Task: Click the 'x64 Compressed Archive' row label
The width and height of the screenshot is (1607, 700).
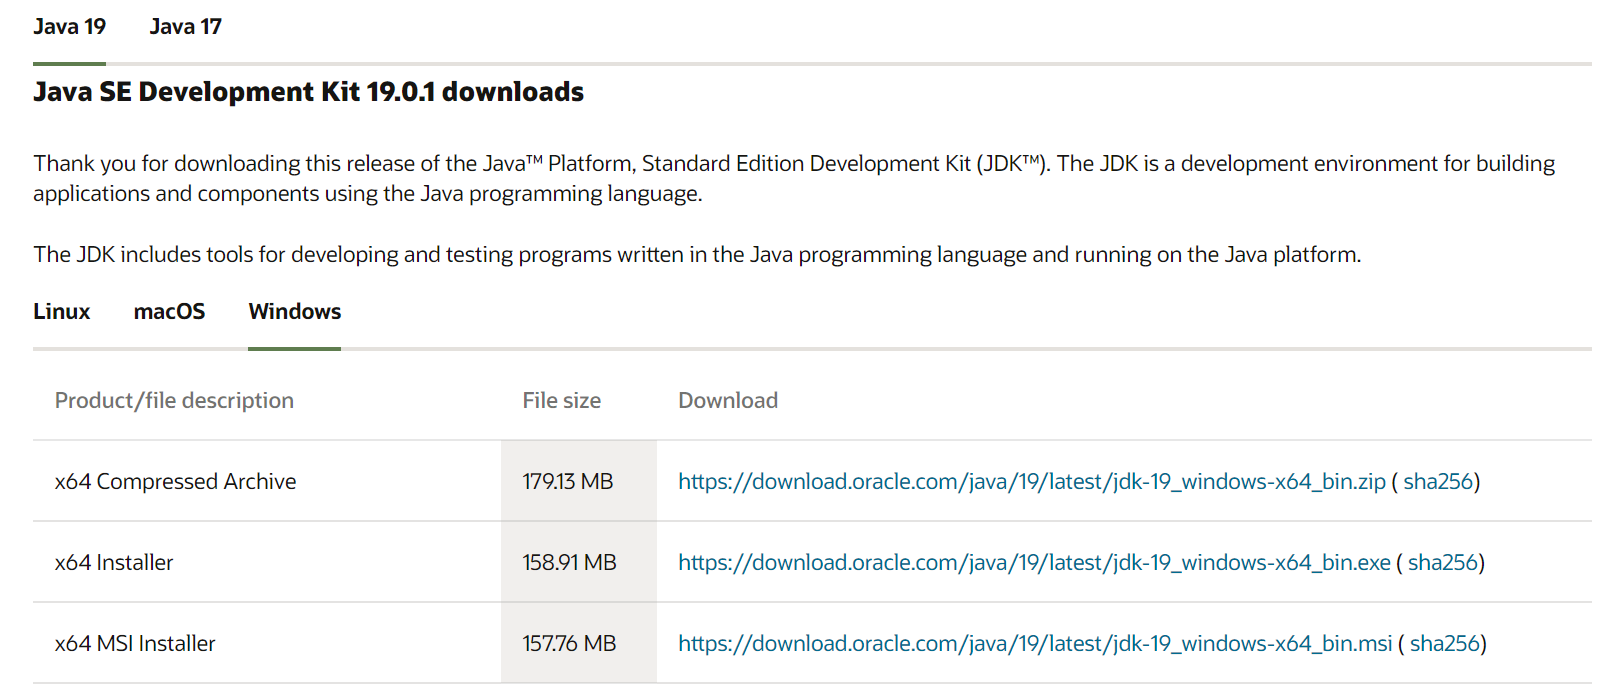Action: [x=175, y=482]
